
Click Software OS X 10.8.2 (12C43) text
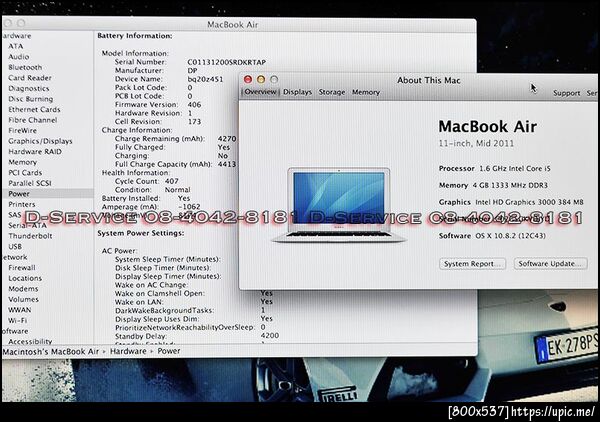coord(492,236)
